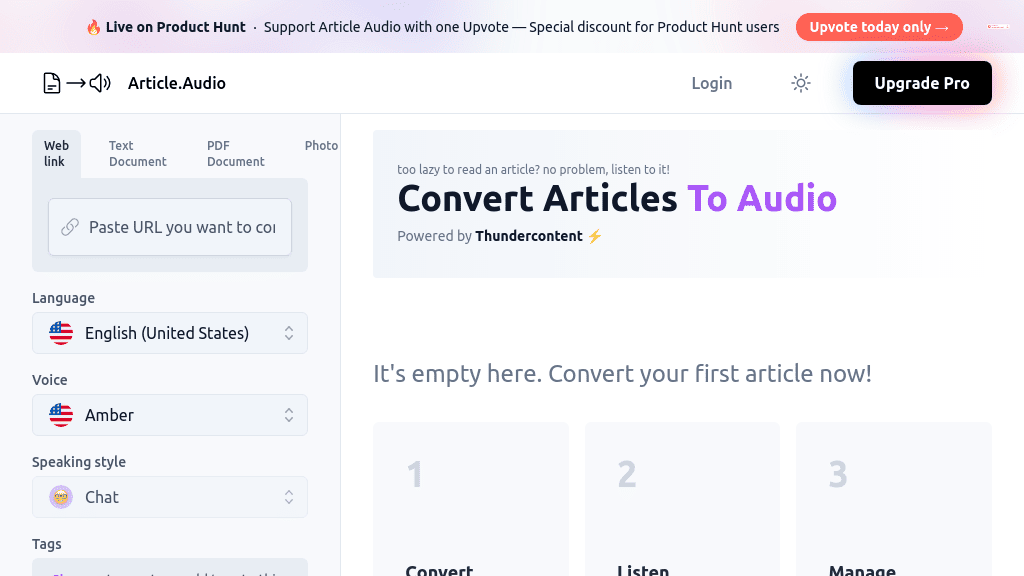Open the Language selection dropdown
Screen dimensions: 1024x576
click(x=169, y=333)
